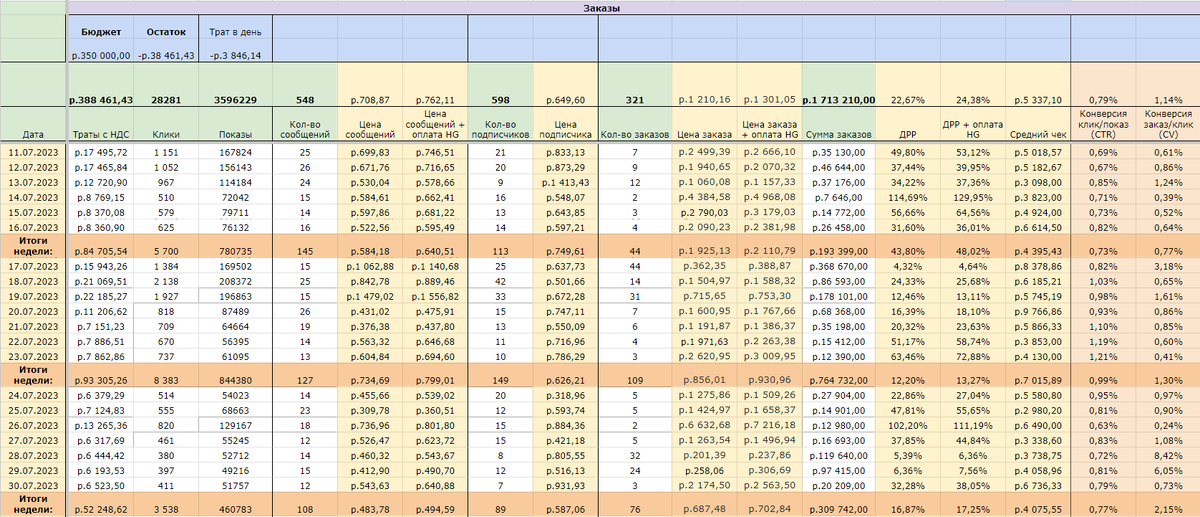Click date cell 16.07.2023
Viewport: 1200px width, 517px height.
click(33, 228)
